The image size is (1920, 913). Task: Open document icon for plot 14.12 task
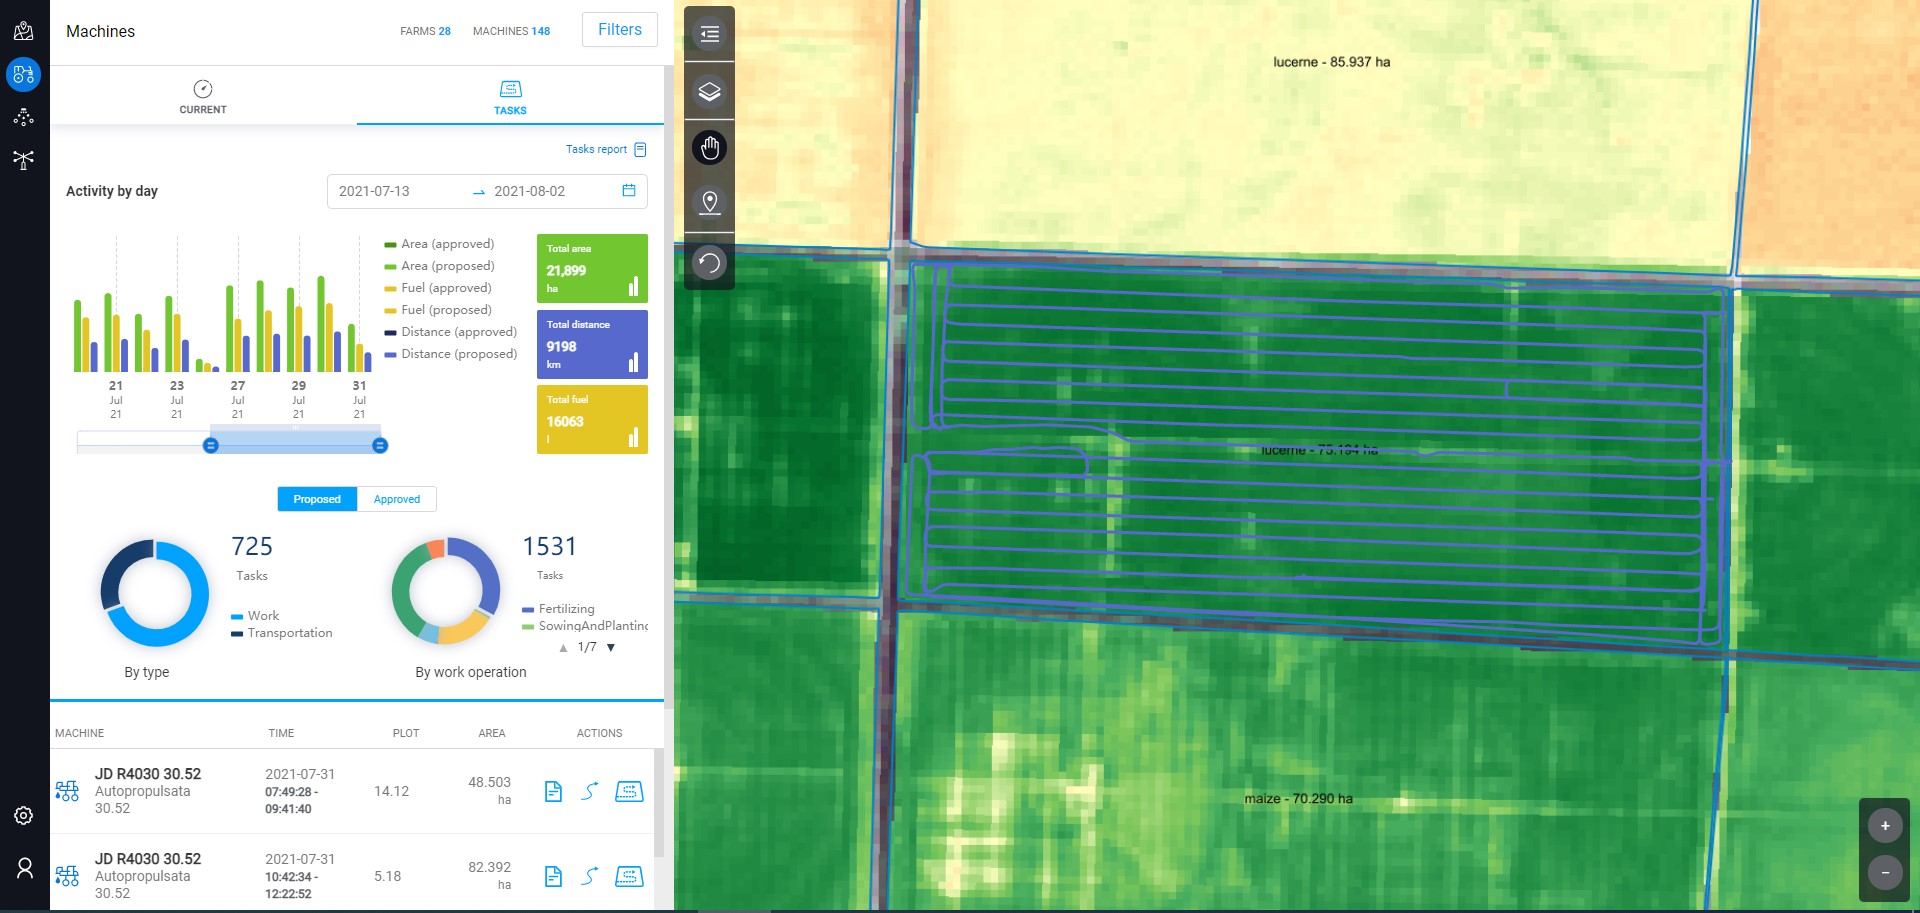[553, 792]
